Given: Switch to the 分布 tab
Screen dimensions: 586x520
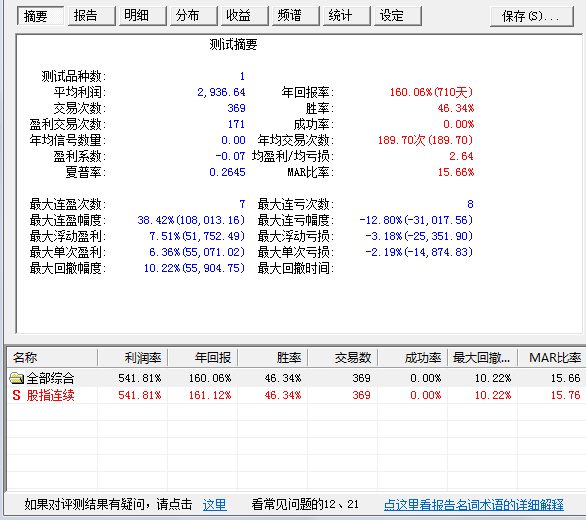Looking at the screenshot, I should 194,16.
